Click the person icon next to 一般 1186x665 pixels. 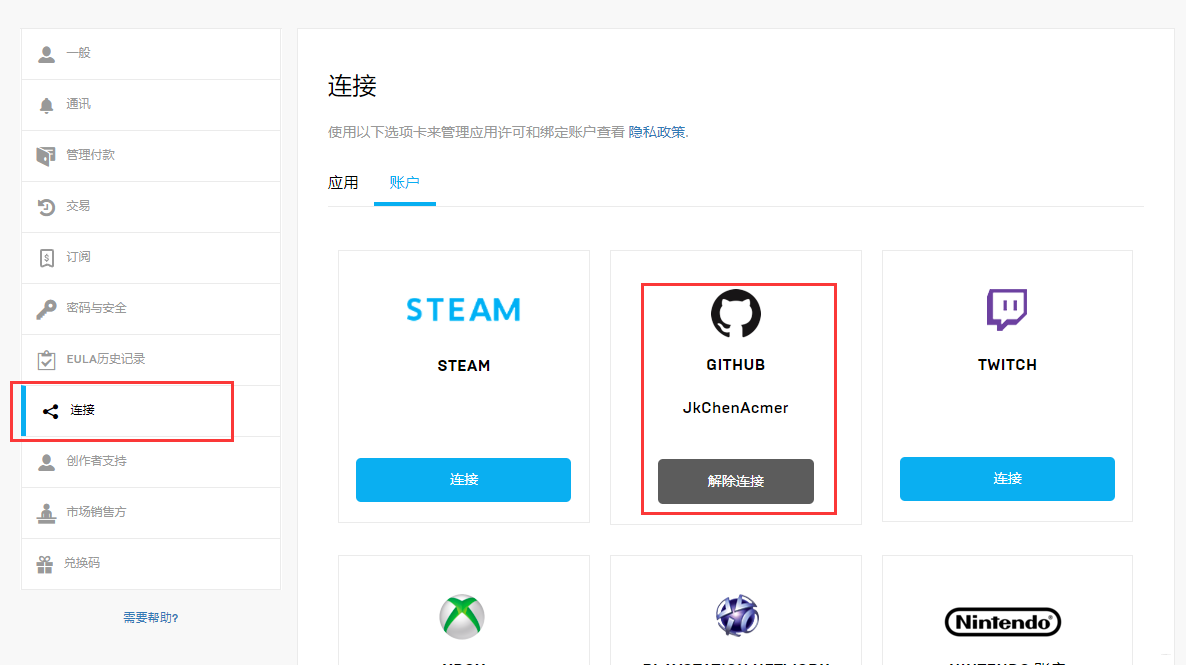tap(46, 54)
